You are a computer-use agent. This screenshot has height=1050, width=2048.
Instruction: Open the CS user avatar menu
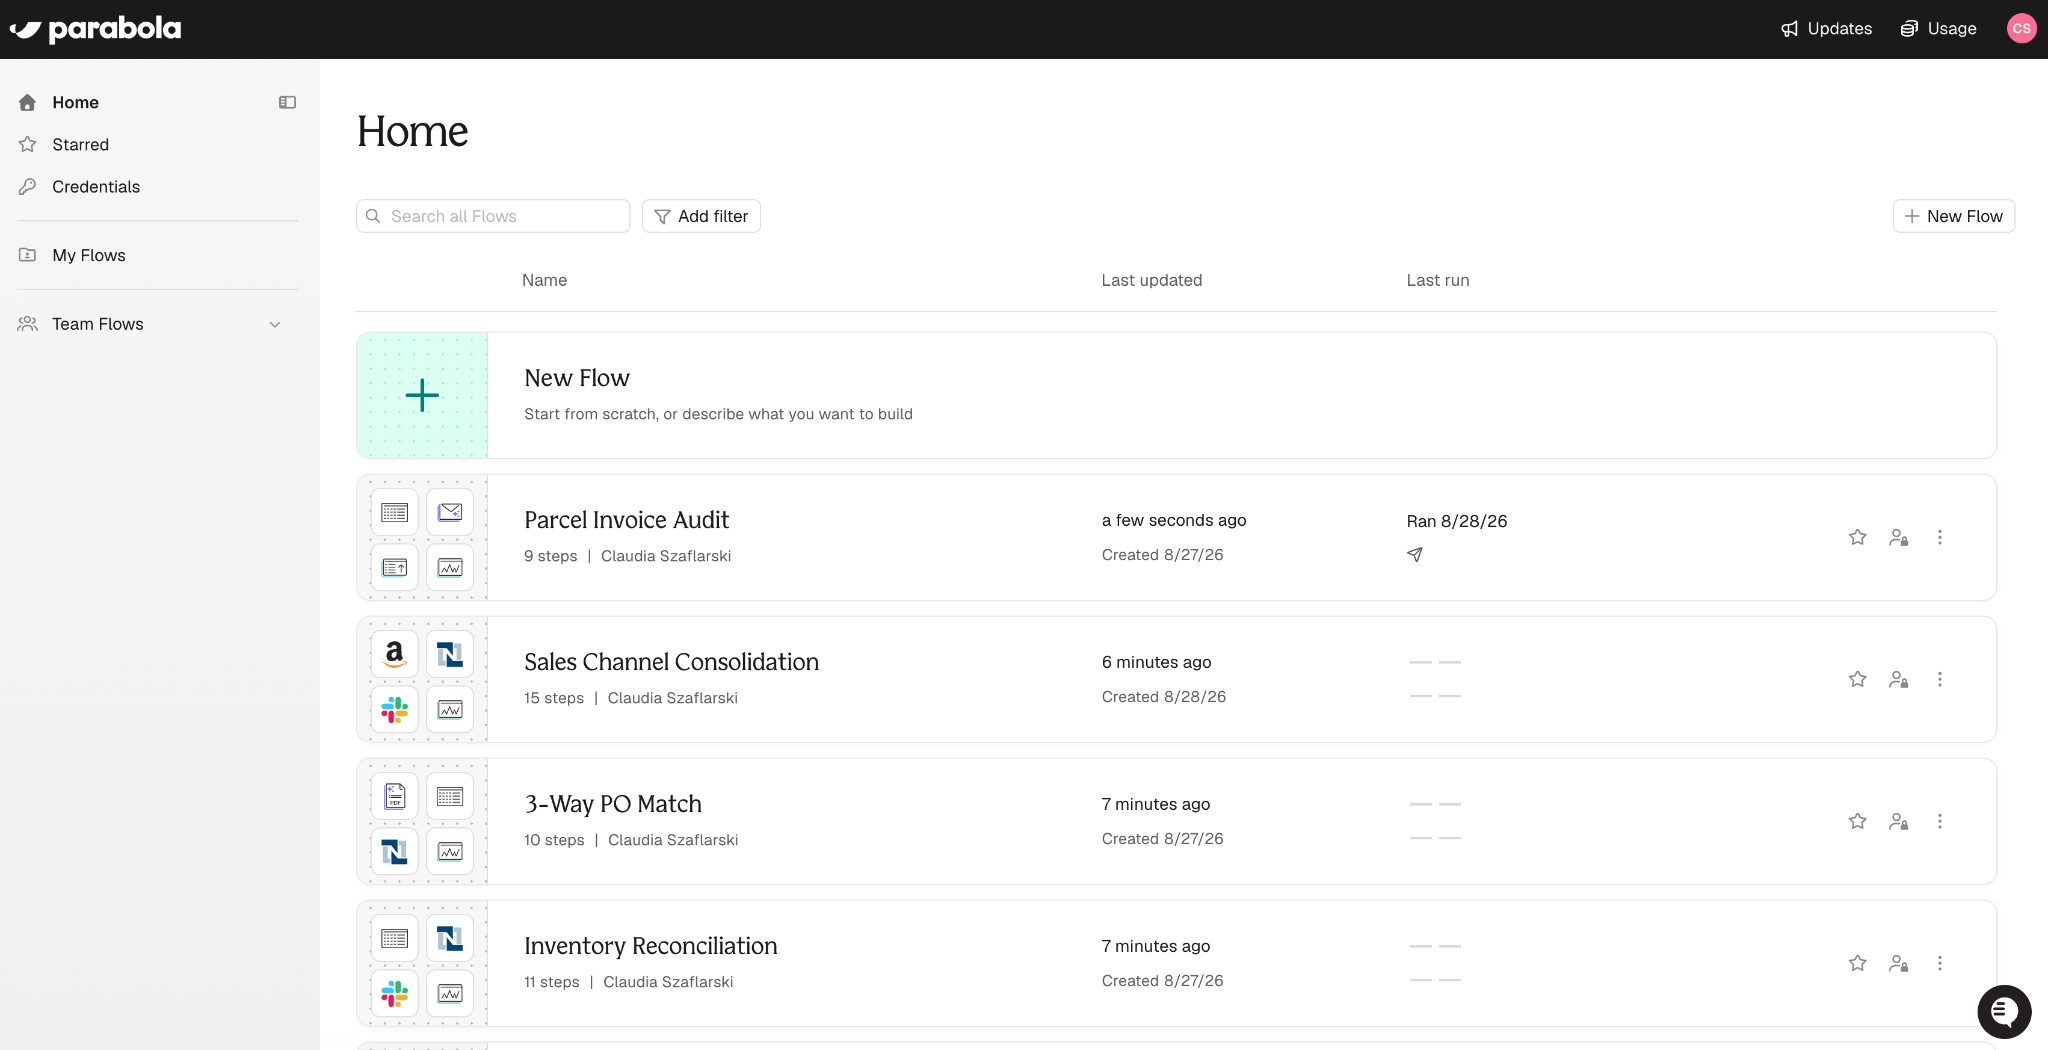pyautogui.click(x=2021, y=28)
